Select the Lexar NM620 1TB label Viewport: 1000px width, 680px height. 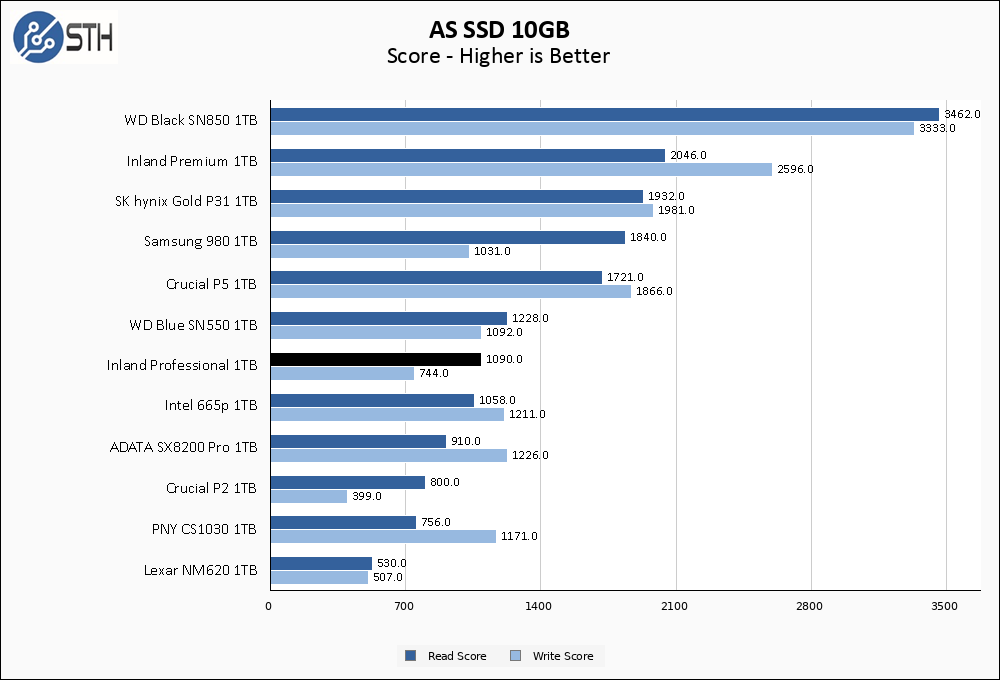point(201,570)
